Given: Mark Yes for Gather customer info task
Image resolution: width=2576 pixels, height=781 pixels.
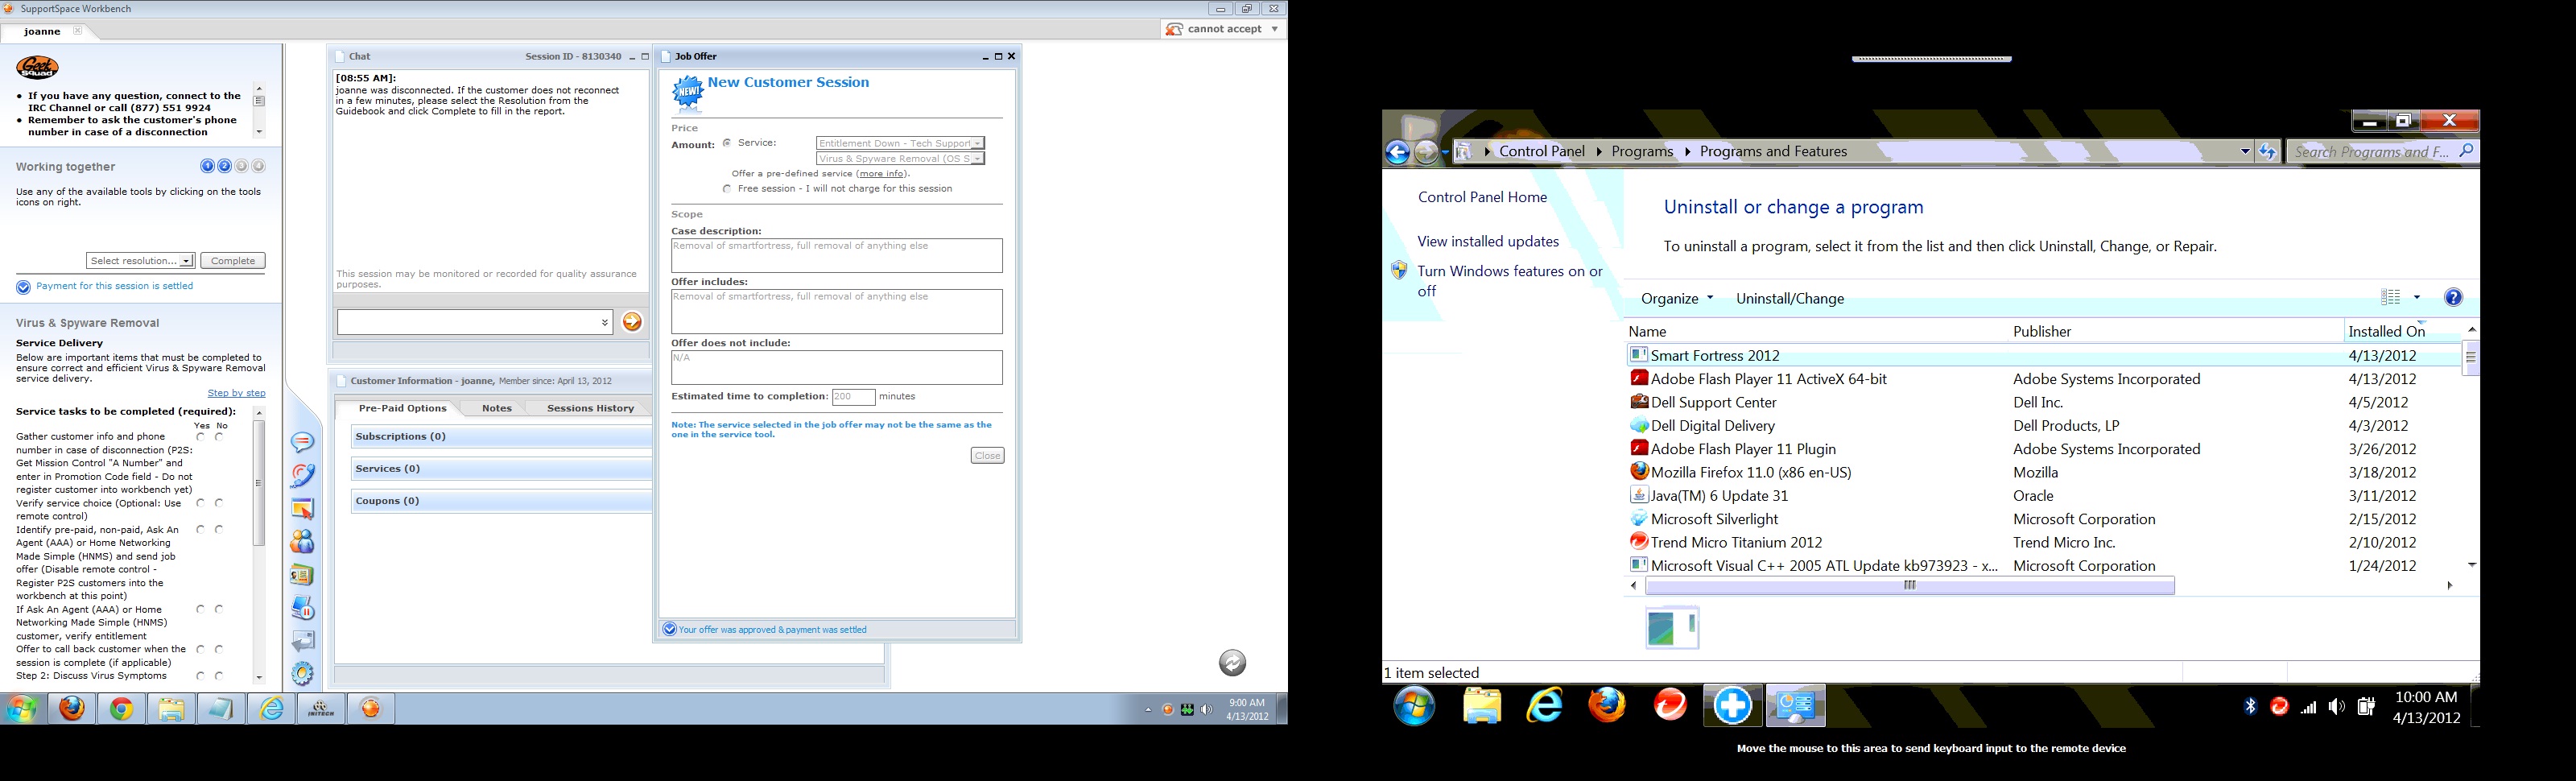Looking at the screenshot, I should (201, 437).
